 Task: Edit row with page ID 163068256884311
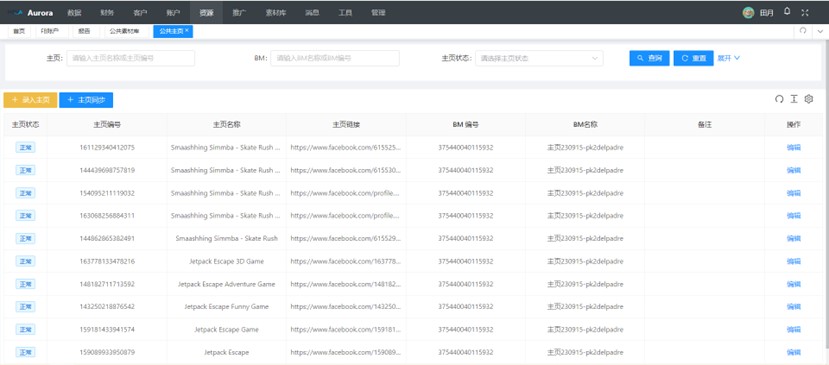[794, 216]
